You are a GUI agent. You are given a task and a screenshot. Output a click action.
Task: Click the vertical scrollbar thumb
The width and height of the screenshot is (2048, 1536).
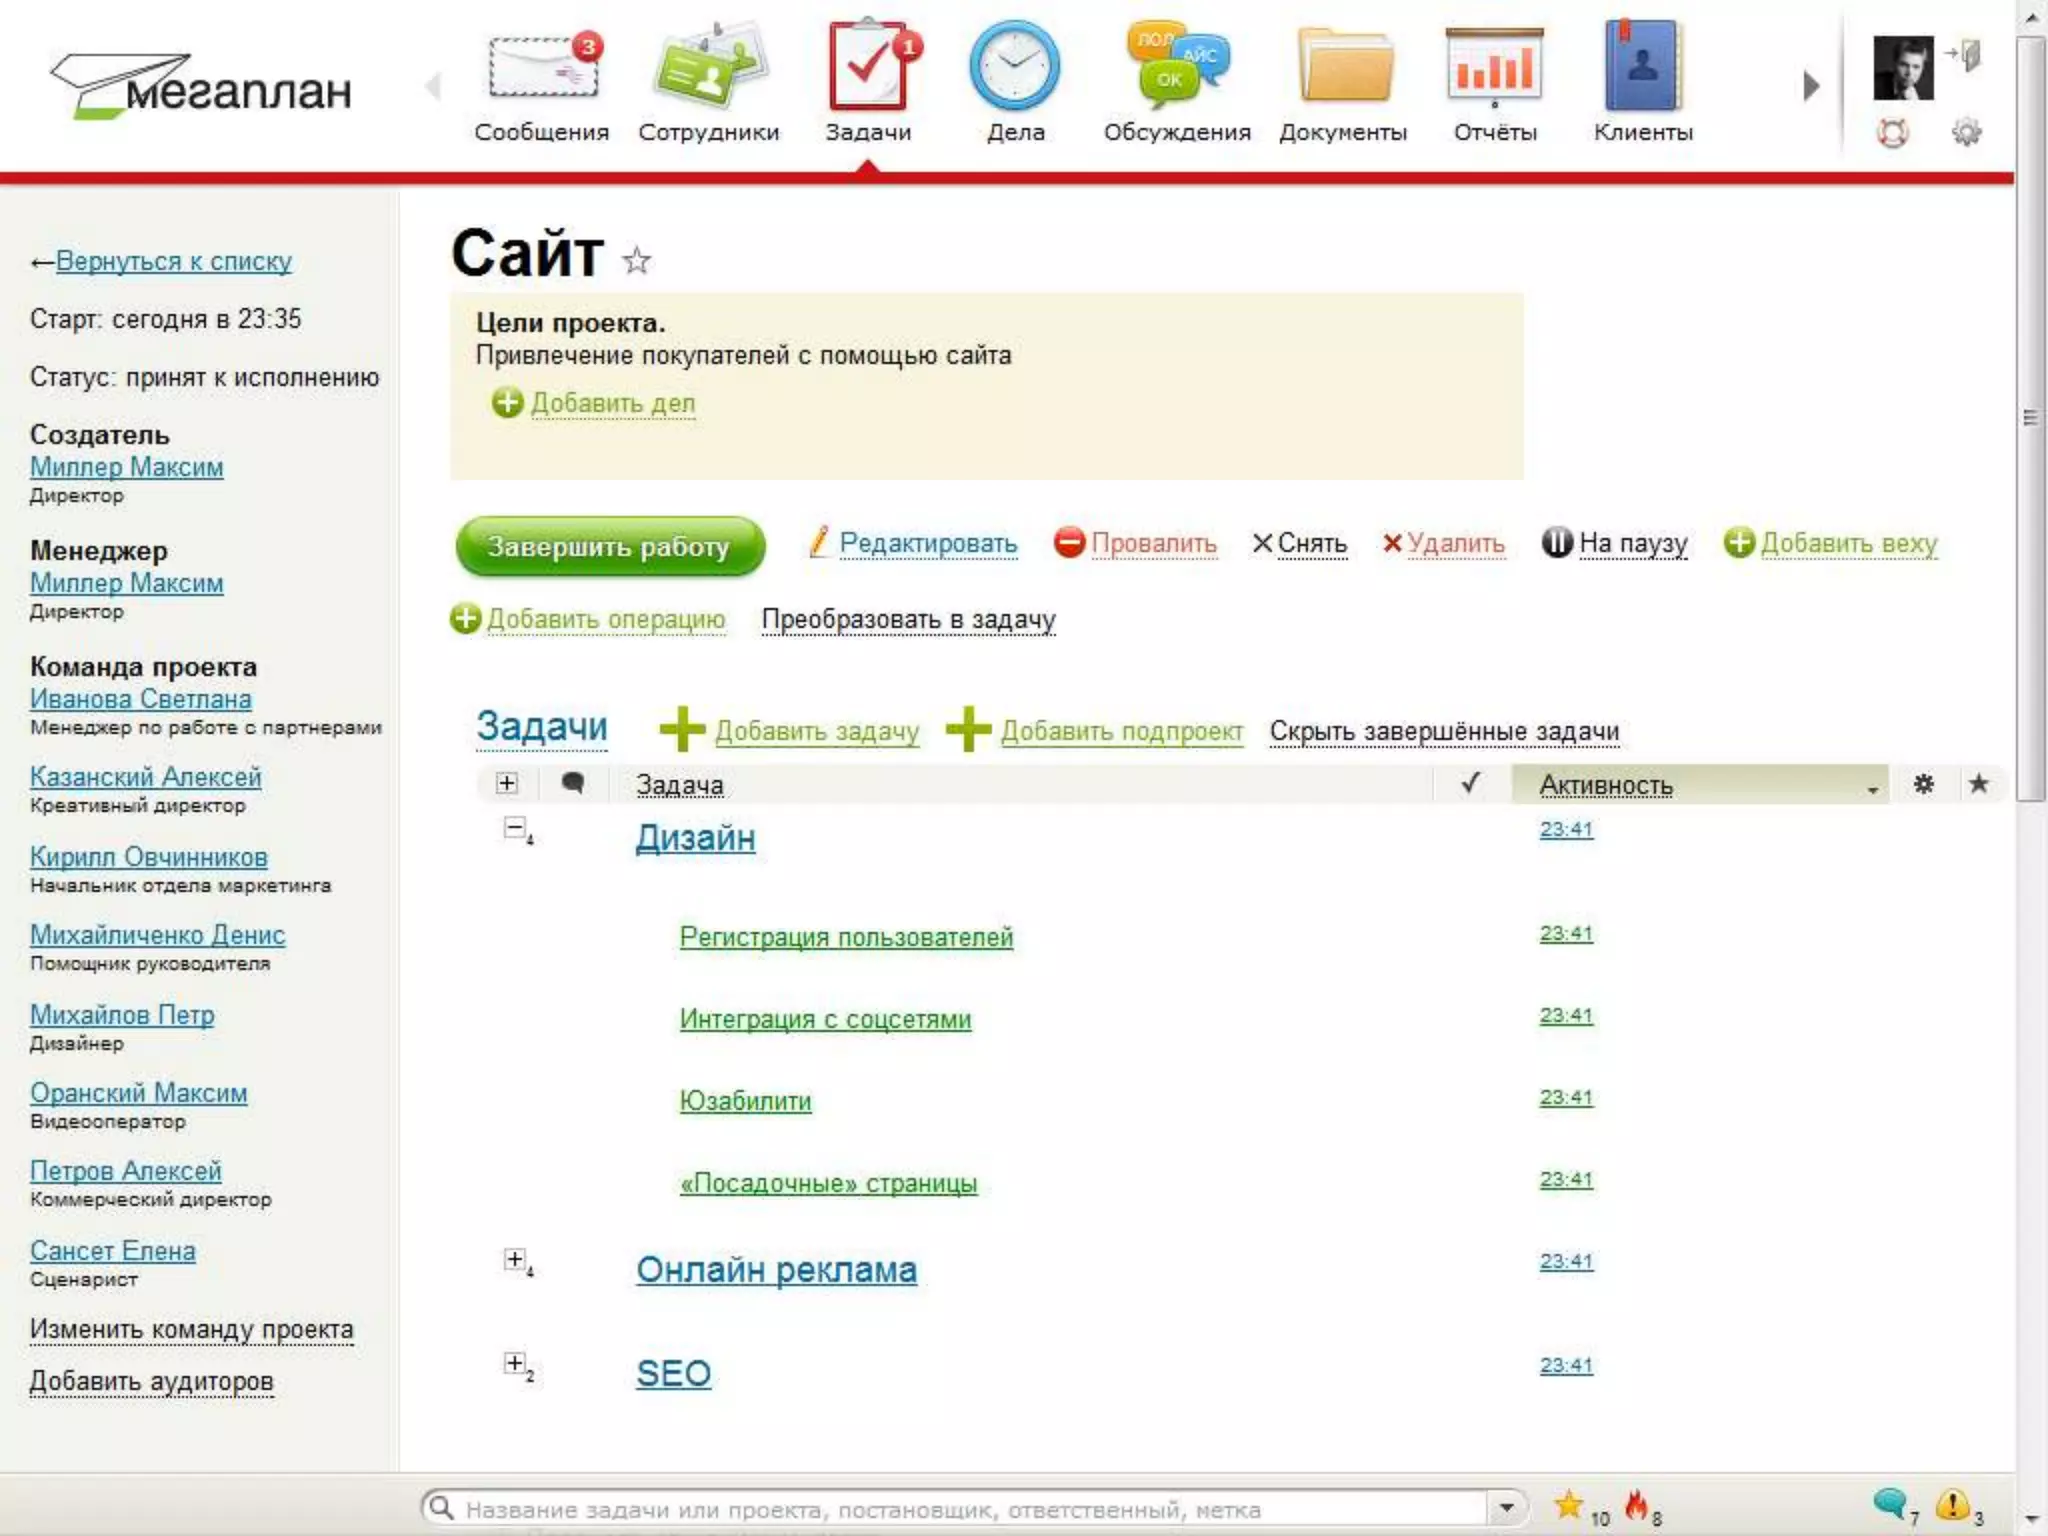tap(2031, 418)
